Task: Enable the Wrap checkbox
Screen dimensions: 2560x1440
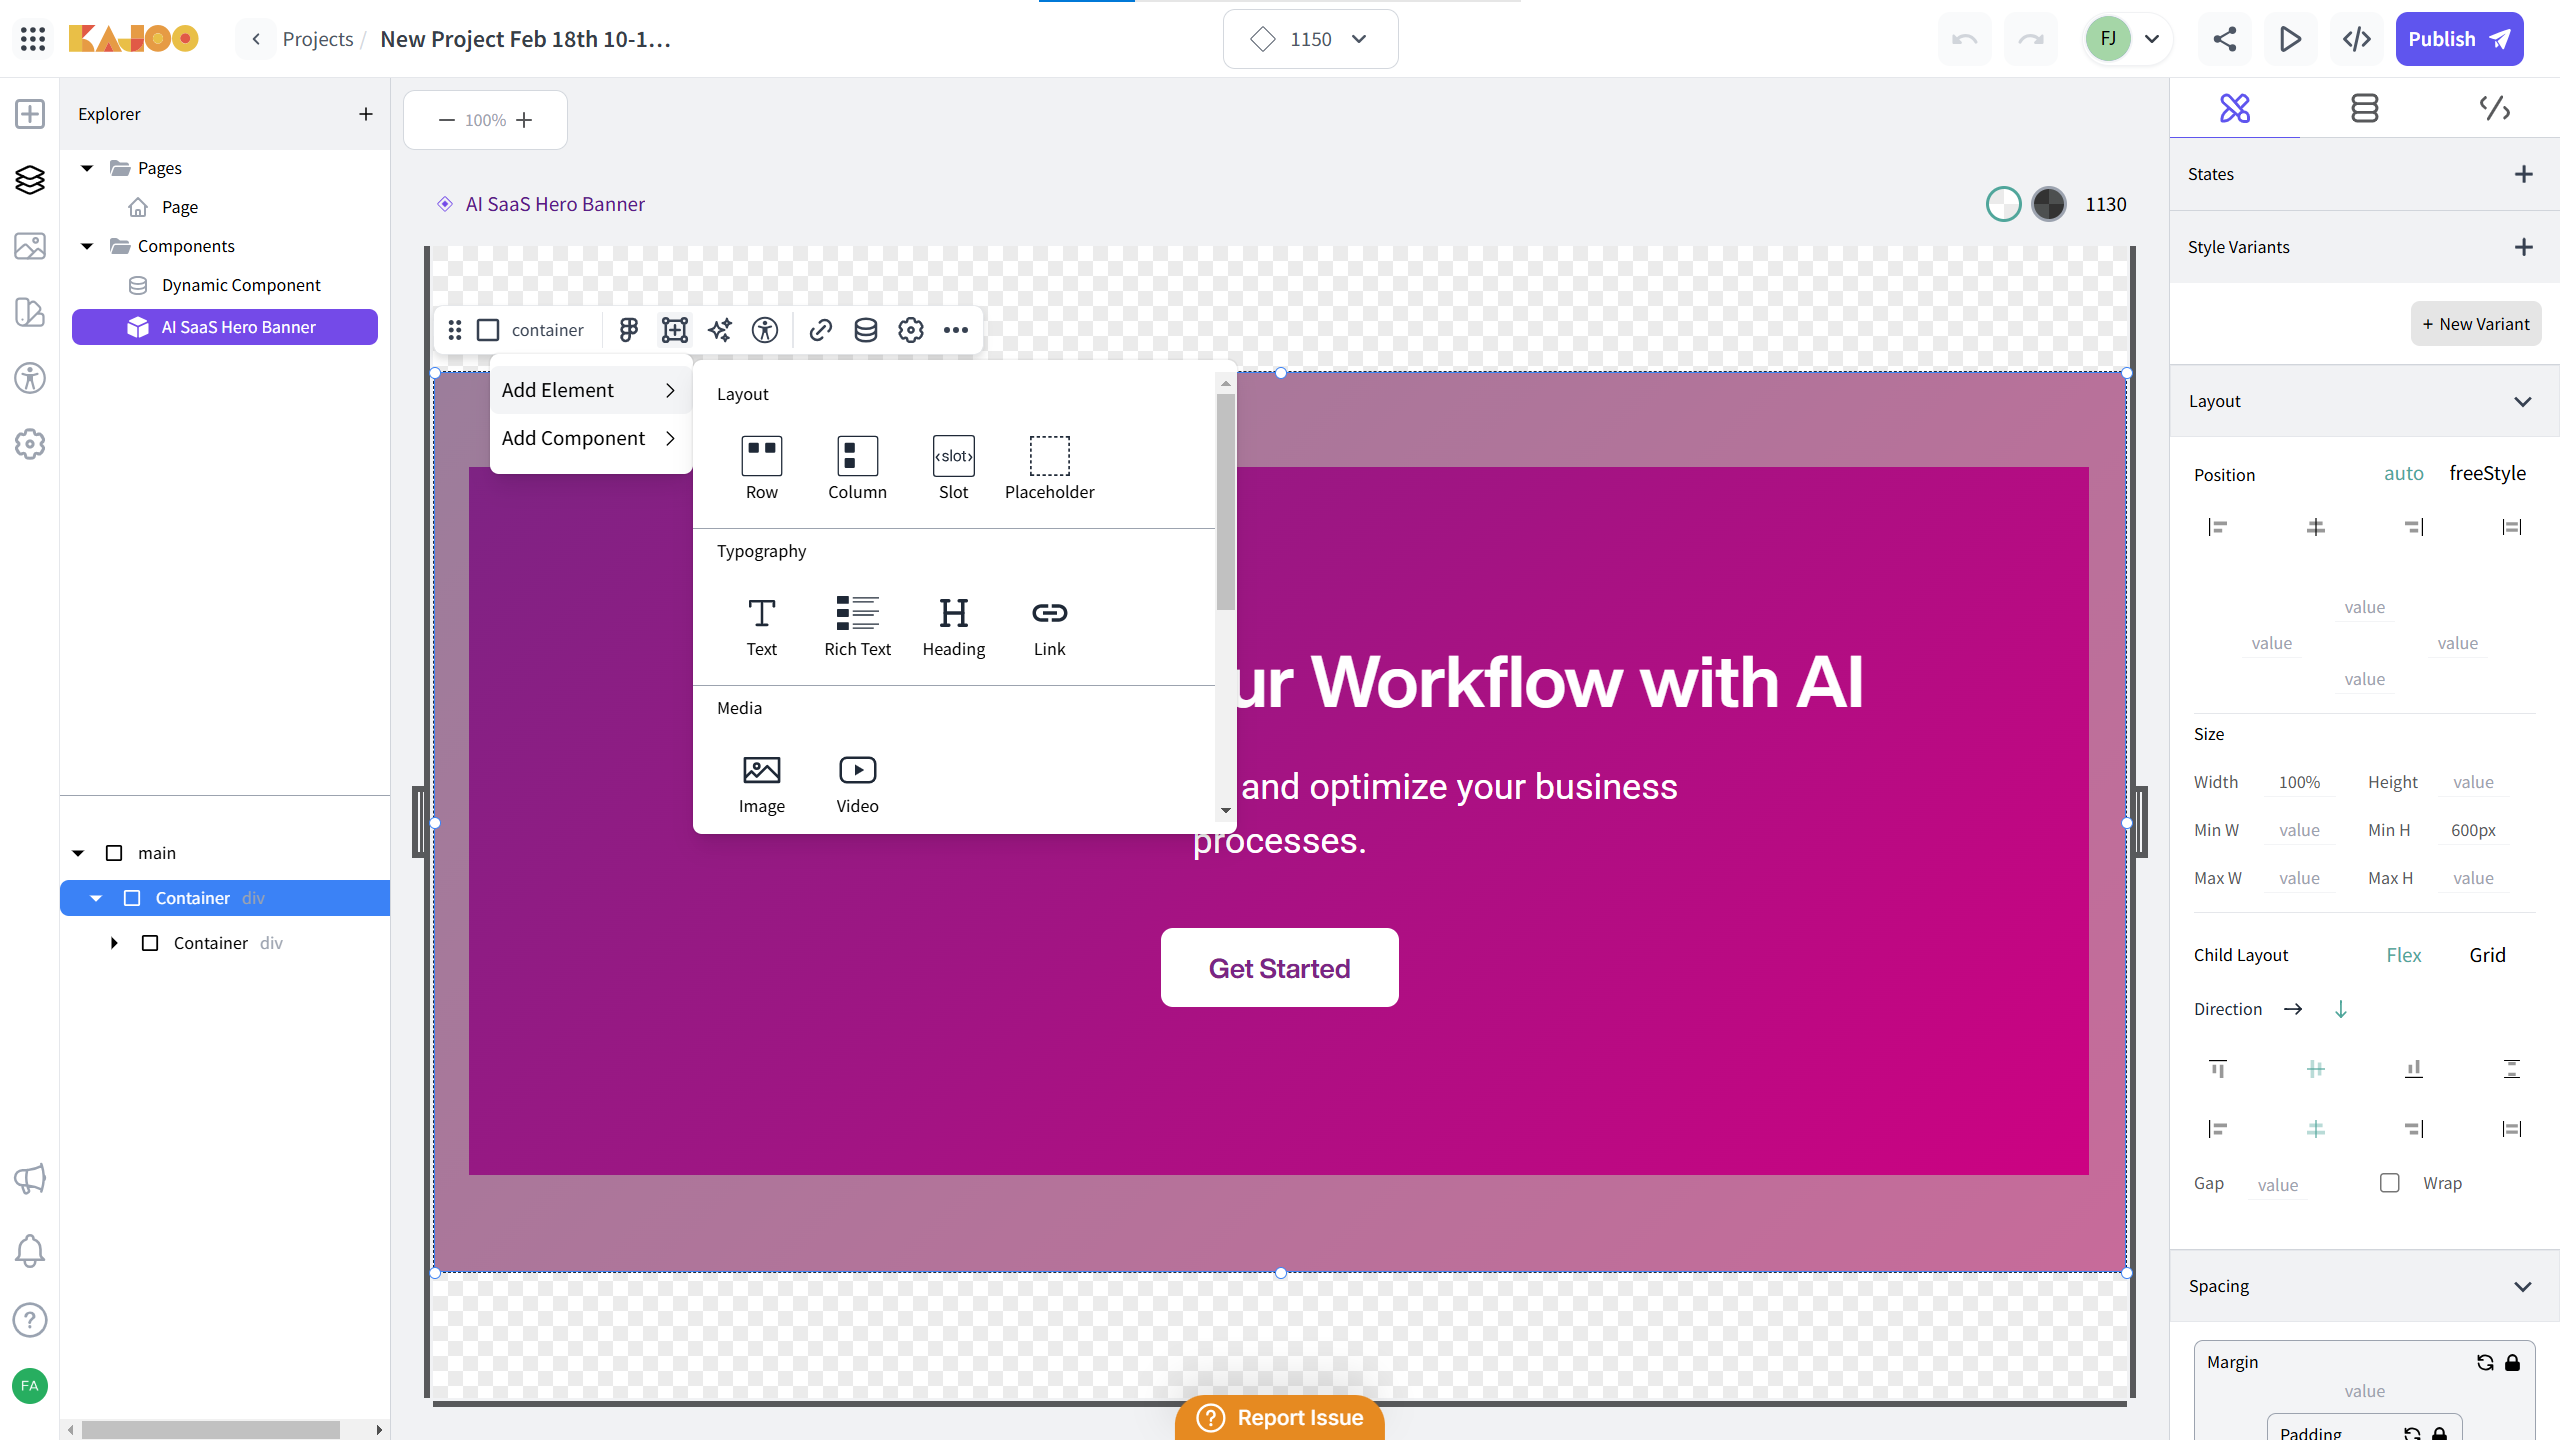Action: point(2390,1183)
